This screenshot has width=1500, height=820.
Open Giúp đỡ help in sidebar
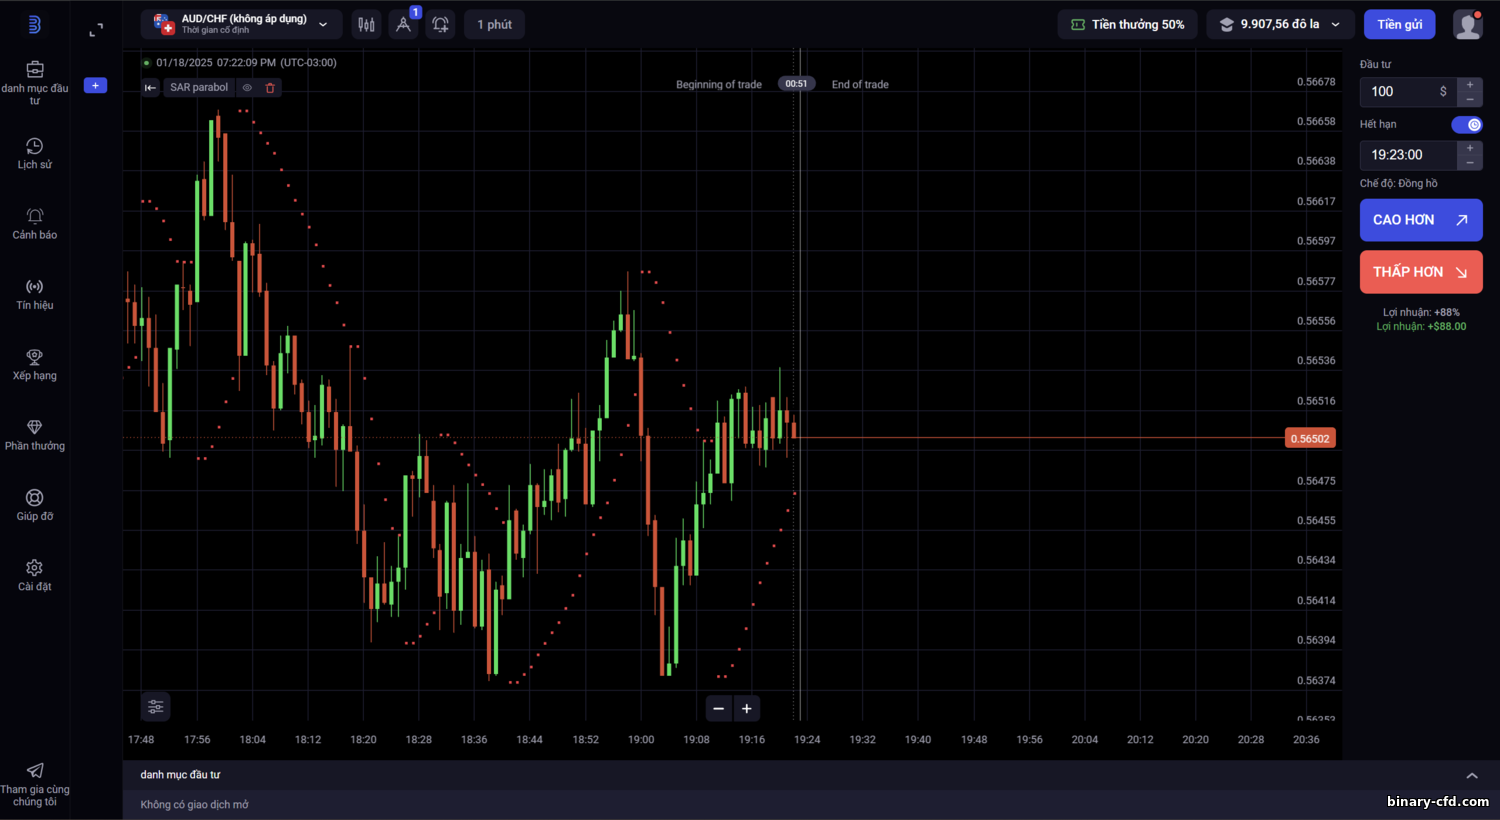coord(35,505)
